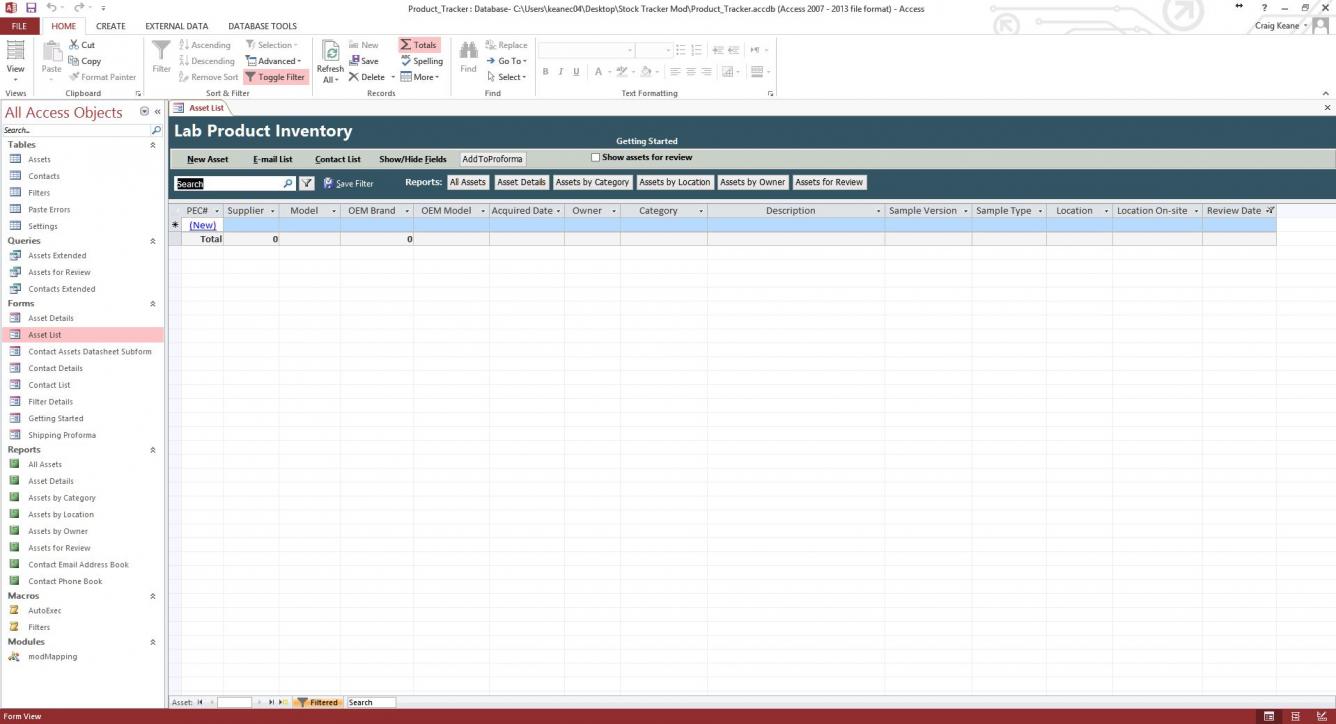Viewport: 1336px width, 724px height.
Task: Open the Category column filter dropdown
Action: point(701,211)
